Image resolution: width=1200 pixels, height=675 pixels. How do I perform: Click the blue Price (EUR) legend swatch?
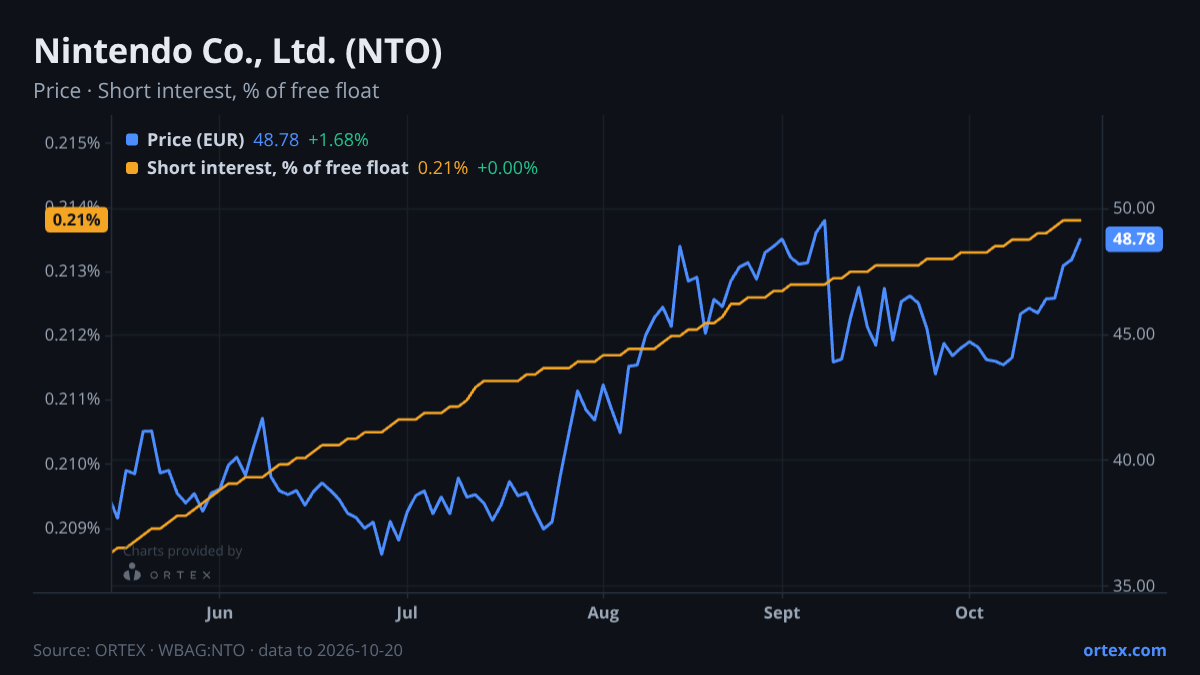pyautogui.click(x=132, y=140)
